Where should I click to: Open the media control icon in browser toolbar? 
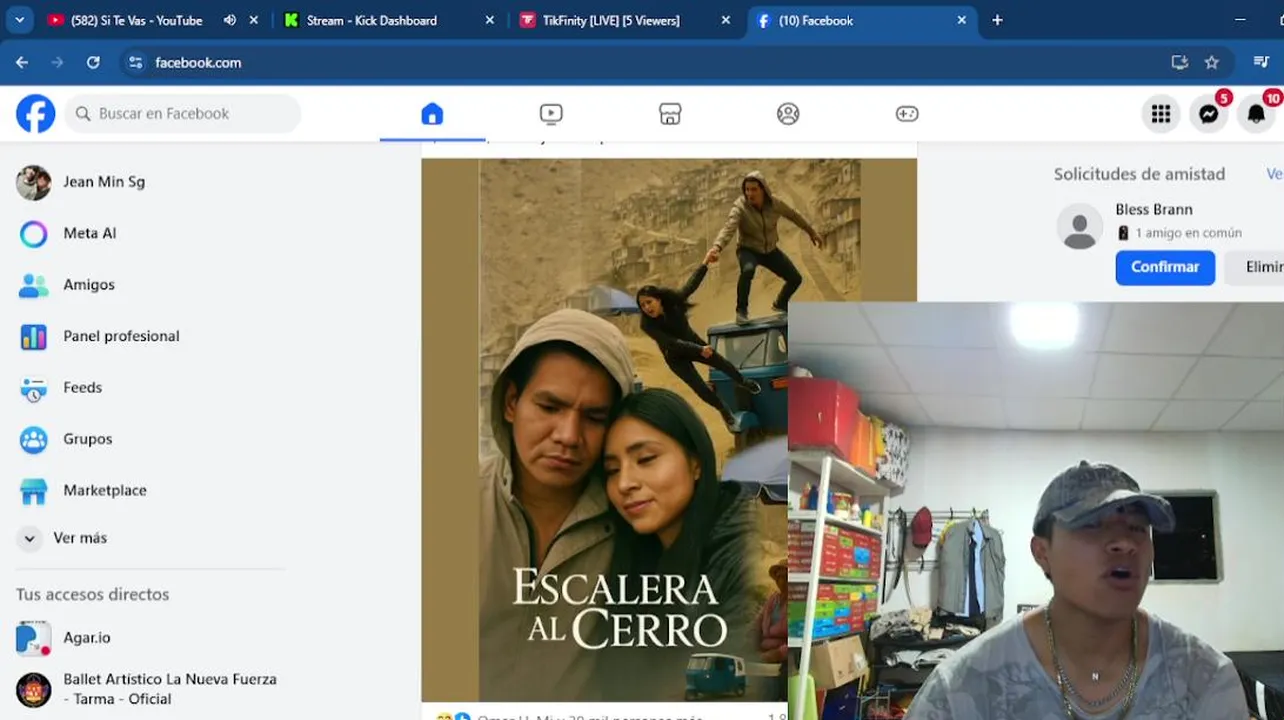[x=1261, y=62]
